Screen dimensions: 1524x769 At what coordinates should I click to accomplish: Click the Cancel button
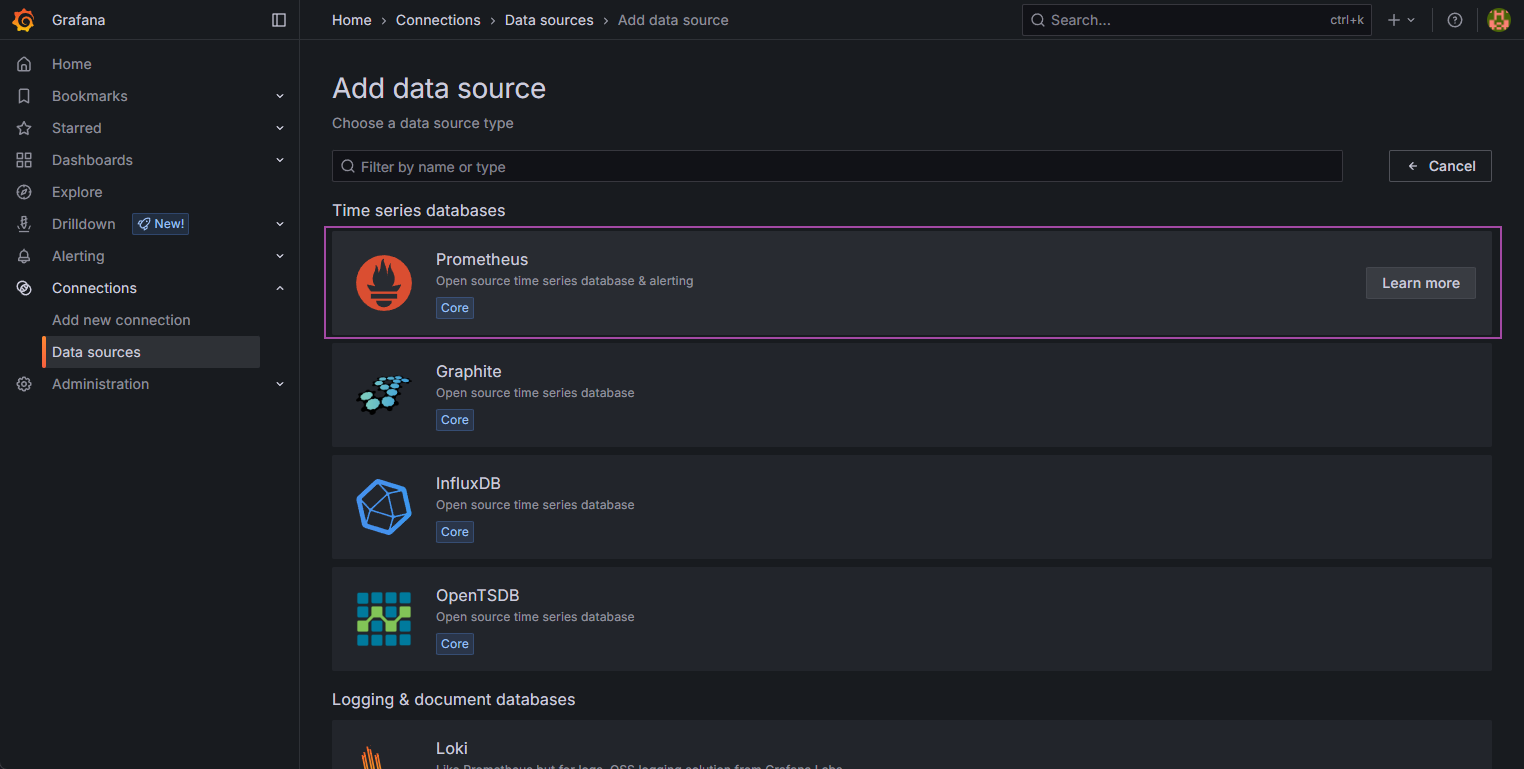(x=1440, y=166)
